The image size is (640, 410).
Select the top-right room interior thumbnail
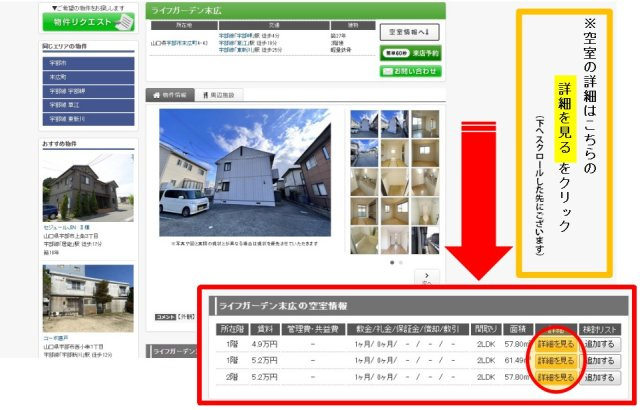point(425,123)
